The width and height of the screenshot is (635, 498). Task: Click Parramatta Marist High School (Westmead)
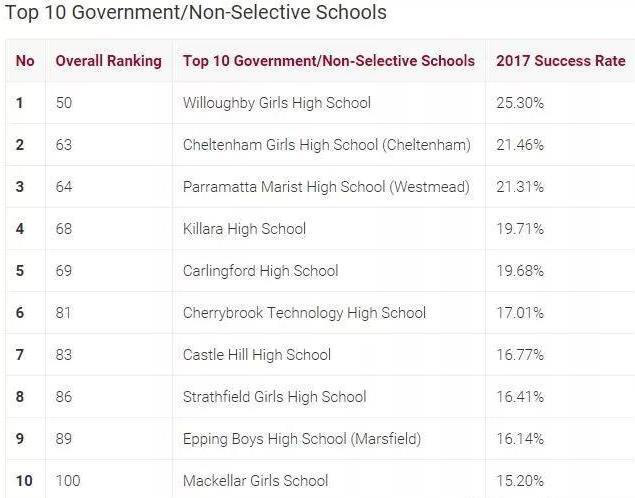(x=326, y=187)
